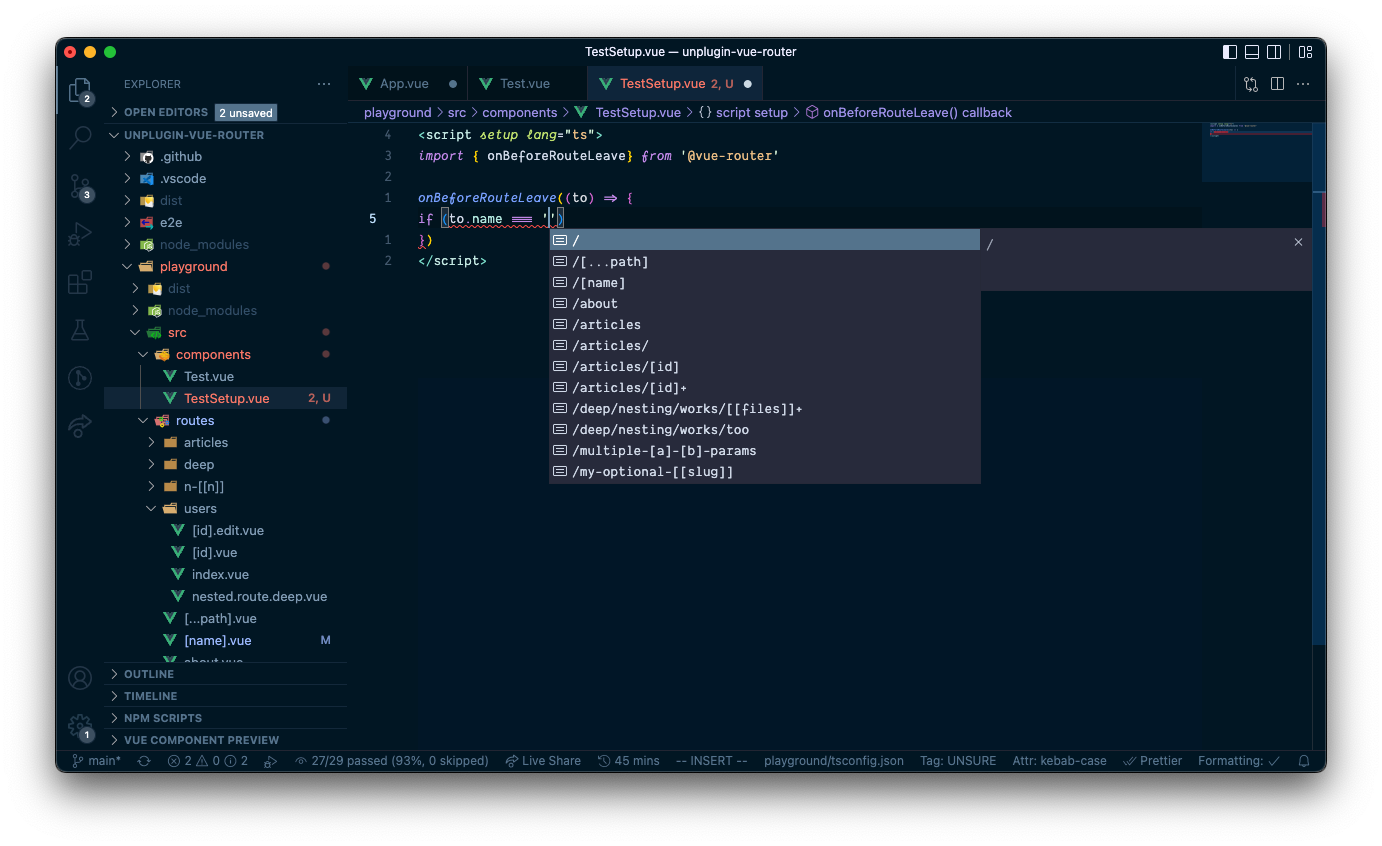Select the /about suggestion
The width and height of the screenshot is (1382, 846).
(765, 304)
